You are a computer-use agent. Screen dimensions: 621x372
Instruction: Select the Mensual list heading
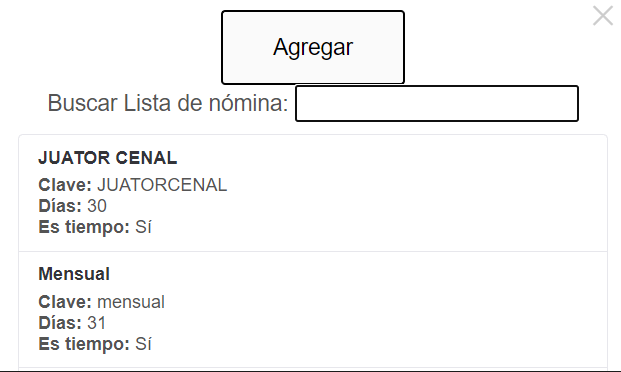74,274
